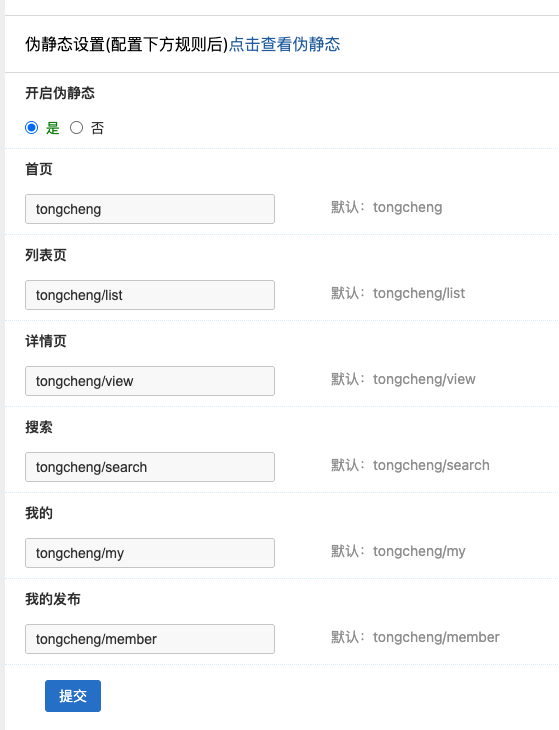Click the 默认: tongcheng/view hint text
Screen dimensions: 559x730
click(403, 379)
